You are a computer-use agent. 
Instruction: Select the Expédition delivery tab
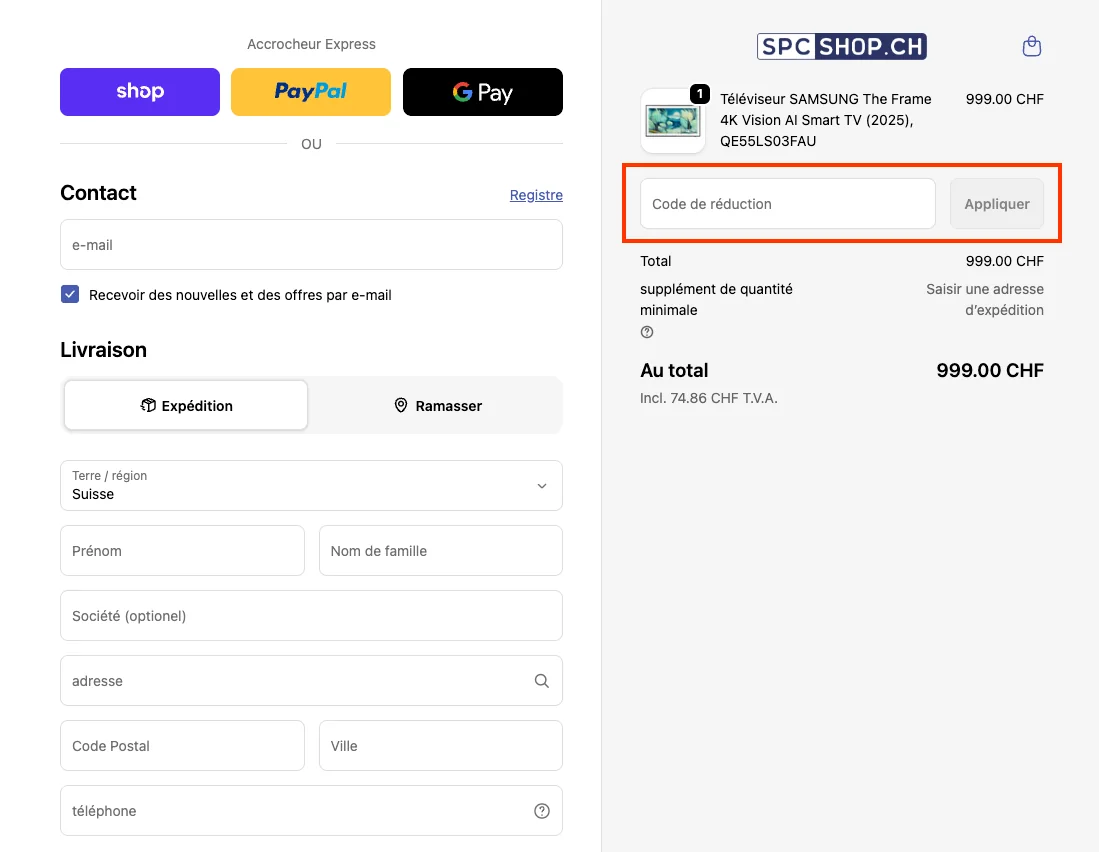[186, 405]
